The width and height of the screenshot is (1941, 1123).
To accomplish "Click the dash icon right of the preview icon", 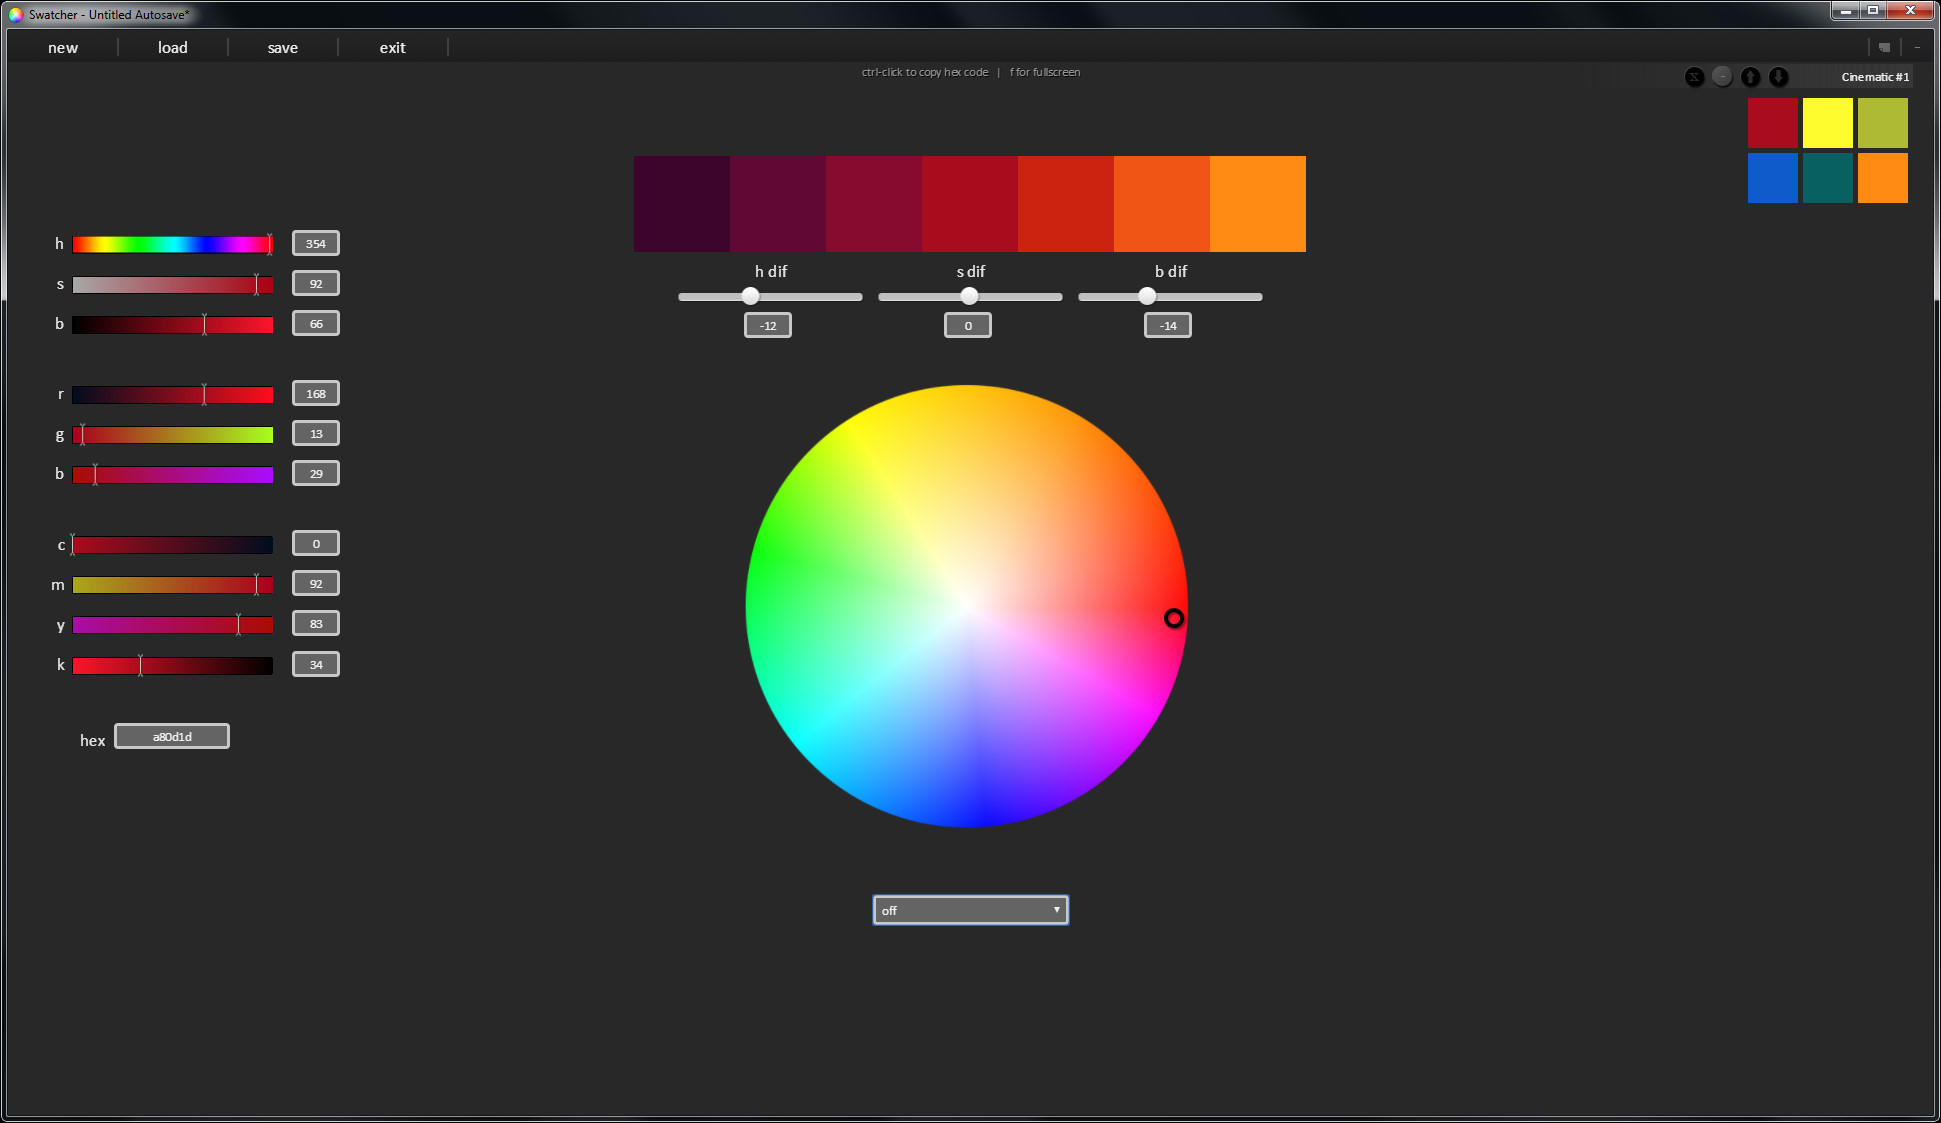I will (1917, 46).
